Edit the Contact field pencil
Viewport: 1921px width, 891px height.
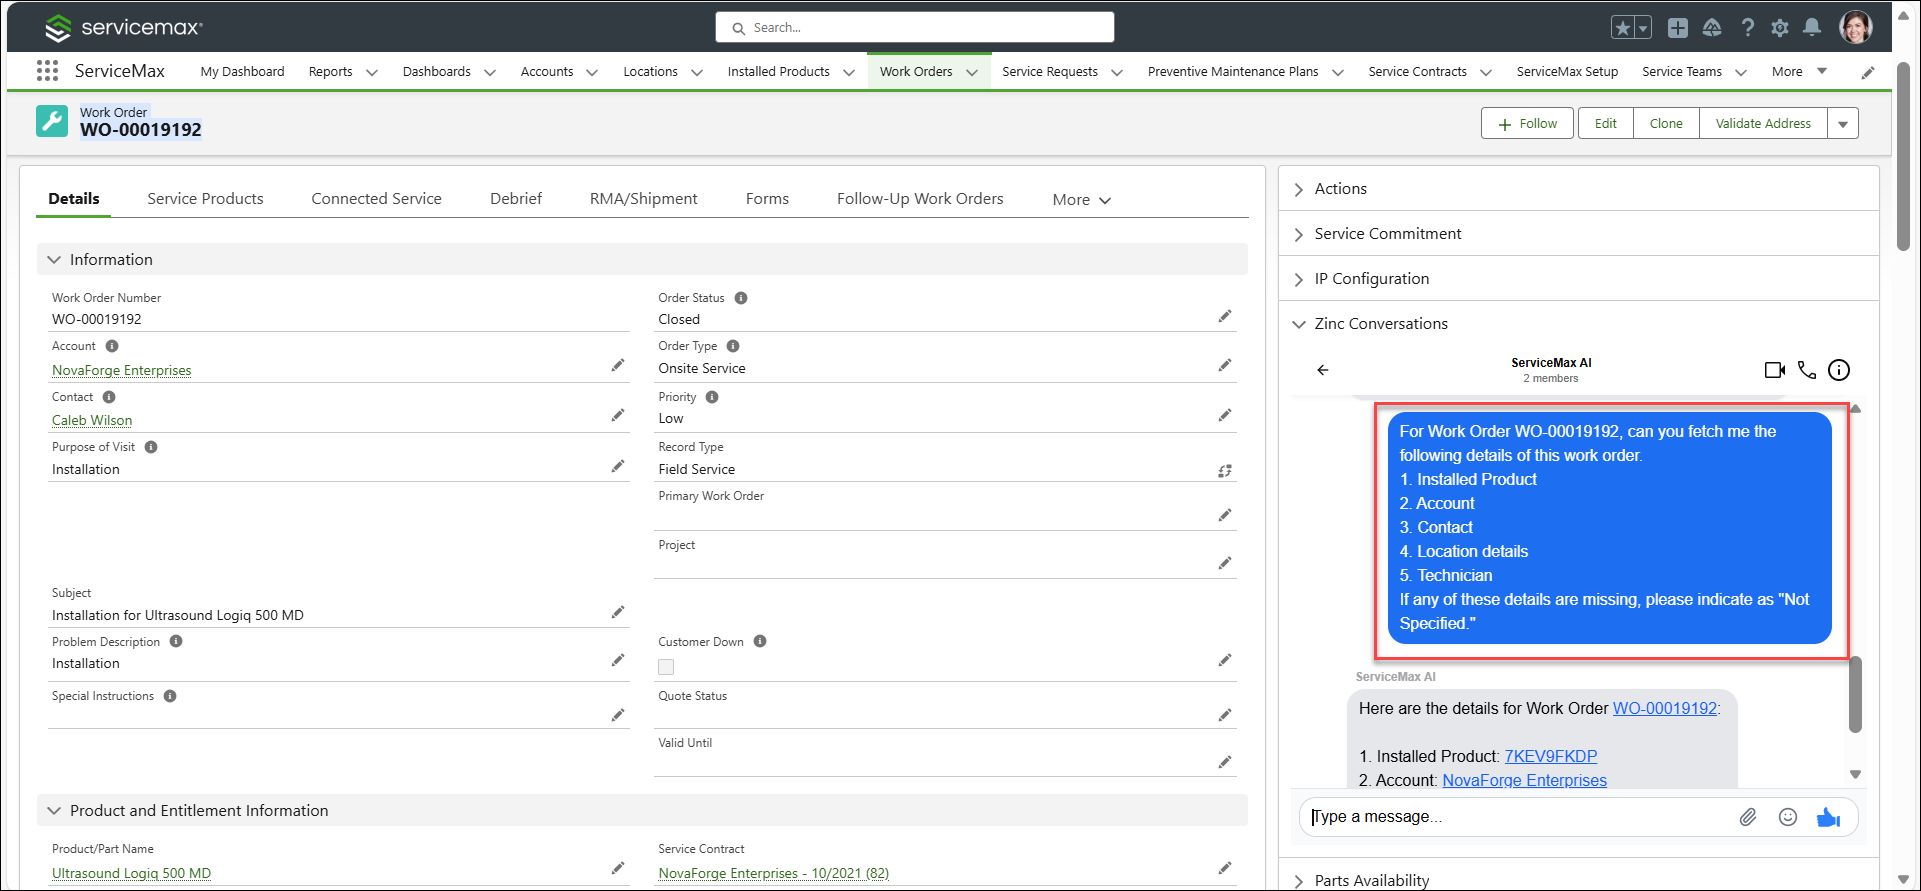click(x=618, y=416)
